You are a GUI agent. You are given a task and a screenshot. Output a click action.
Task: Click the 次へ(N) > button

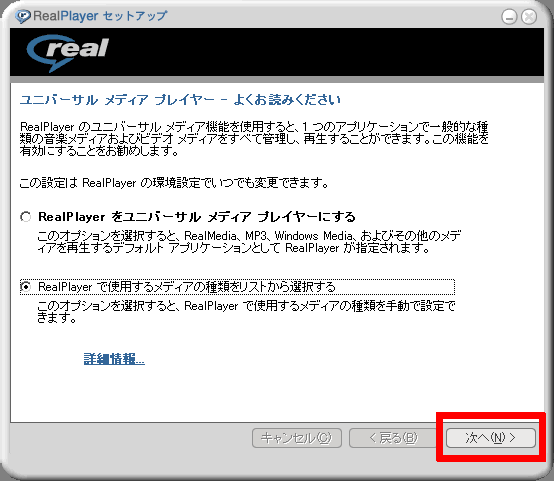pos(491,438)
